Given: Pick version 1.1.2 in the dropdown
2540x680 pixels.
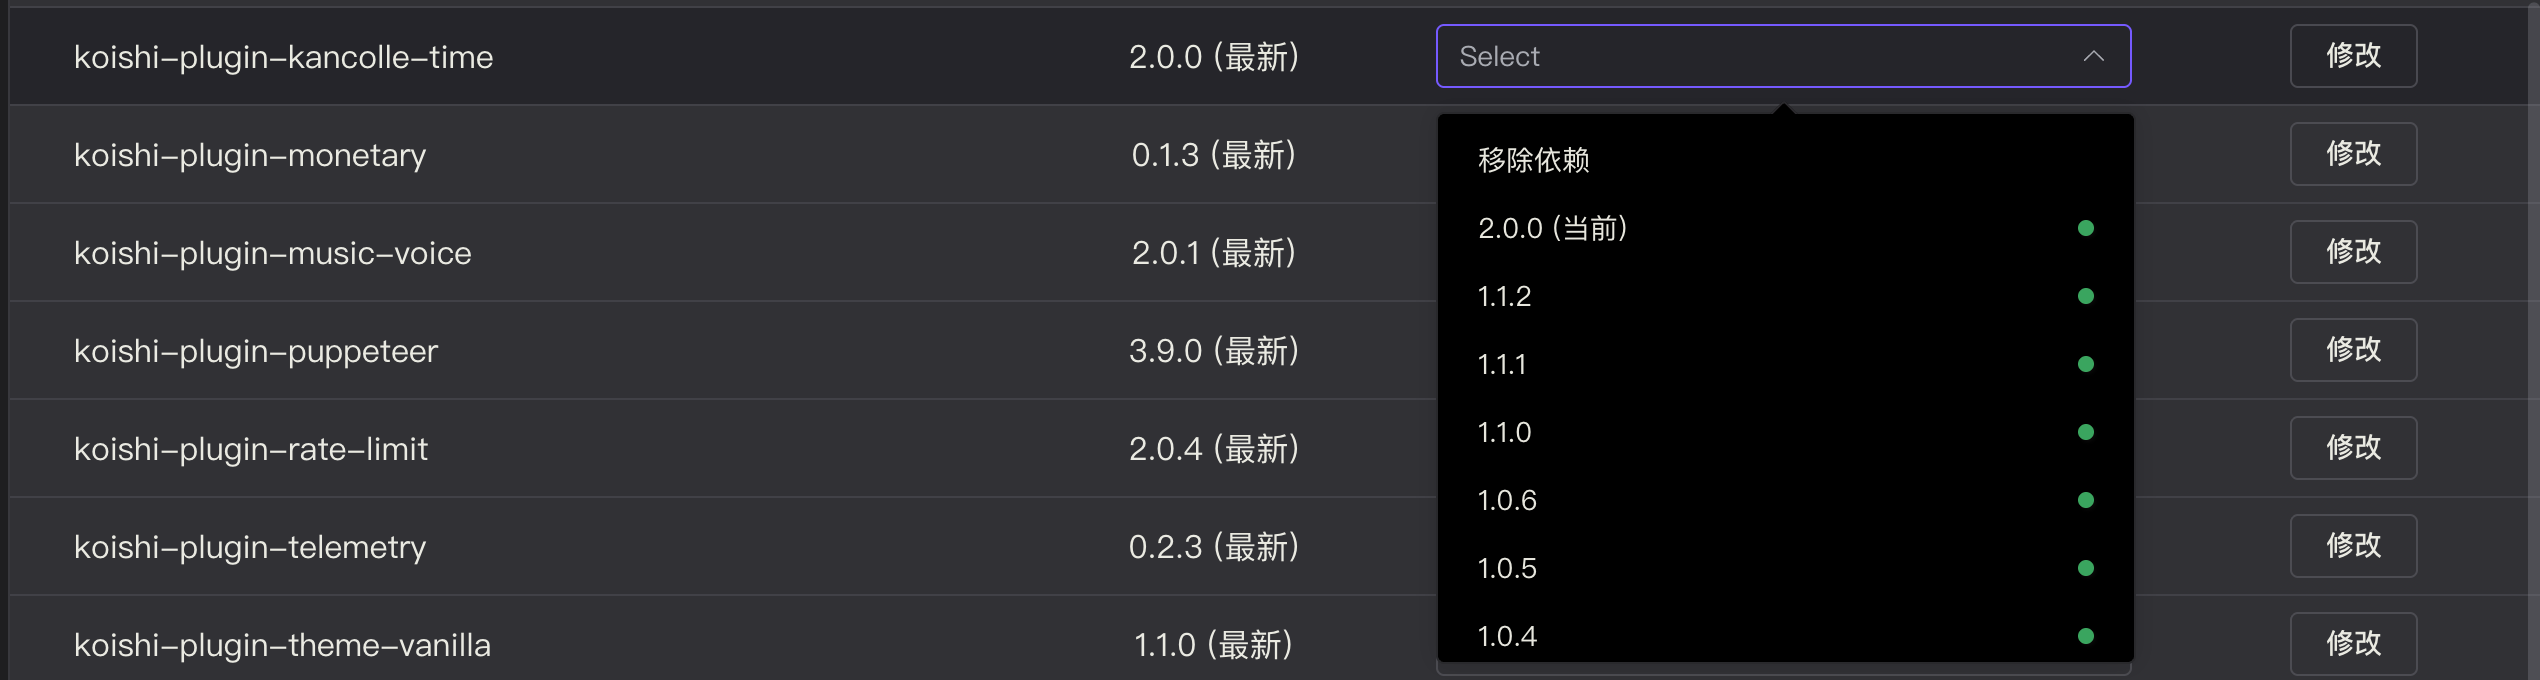Looking at the screenshot, I should [x=1785, y=296].
